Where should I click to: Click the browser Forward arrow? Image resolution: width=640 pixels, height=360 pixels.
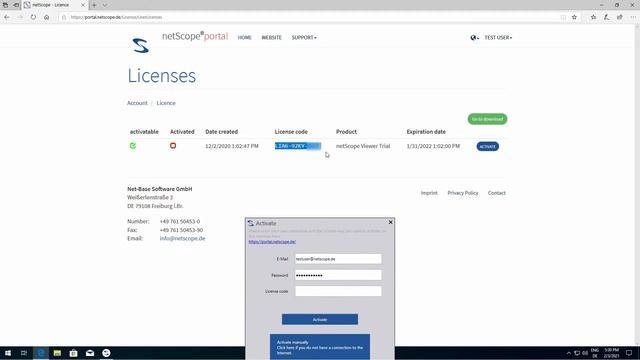pos(20,17)
